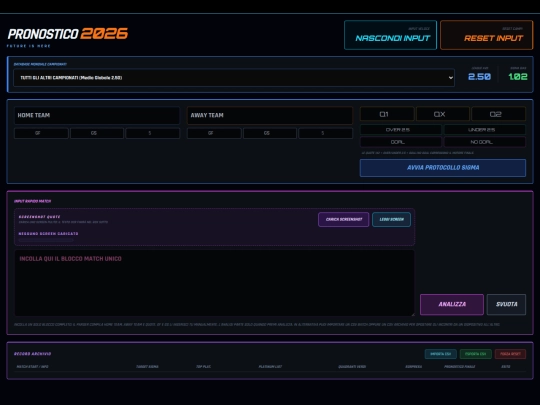The image size is (540, 405).
Task: Focus the Home Team GF field
Action: (x=41, y=133)
